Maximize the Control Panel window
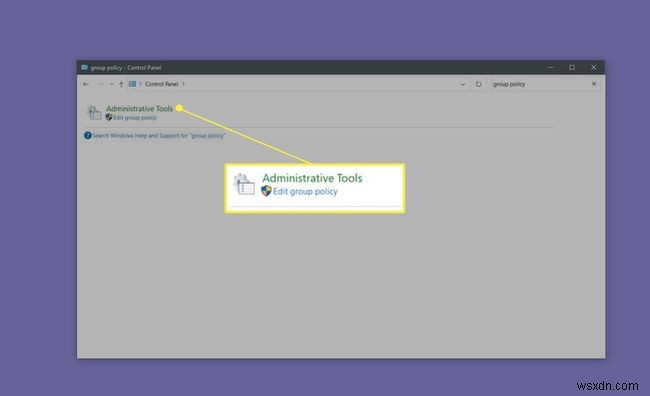 572,67
